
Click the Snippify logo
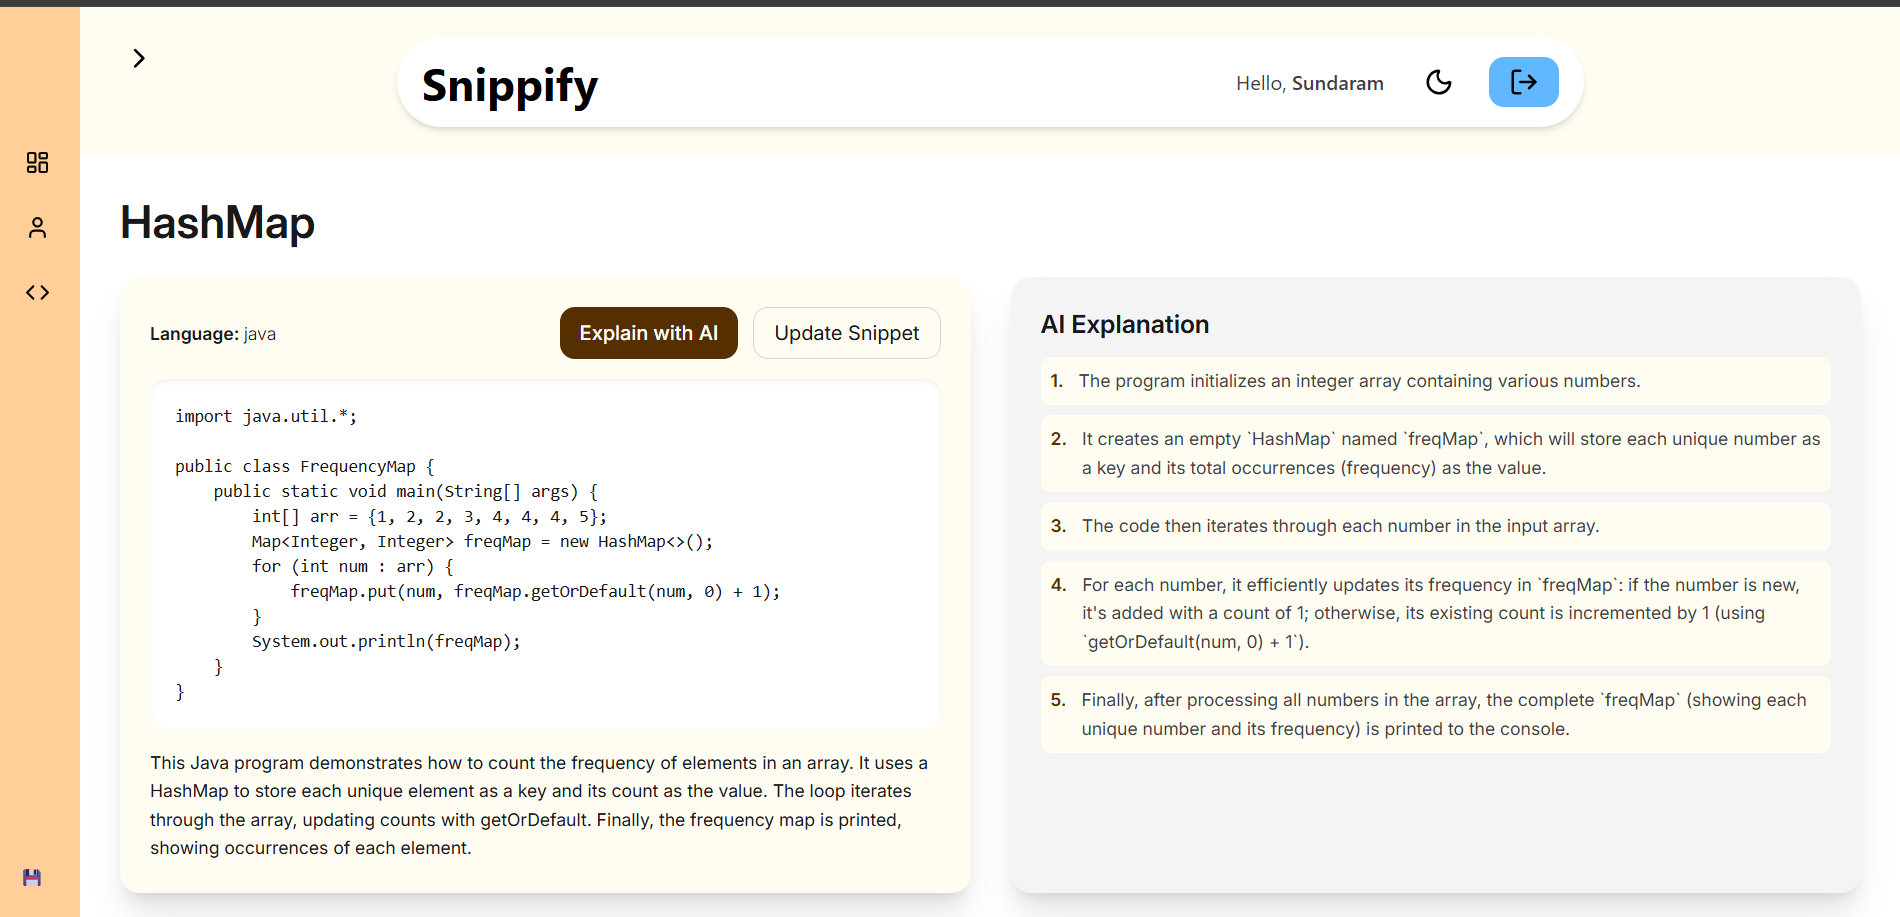point(510,85)
